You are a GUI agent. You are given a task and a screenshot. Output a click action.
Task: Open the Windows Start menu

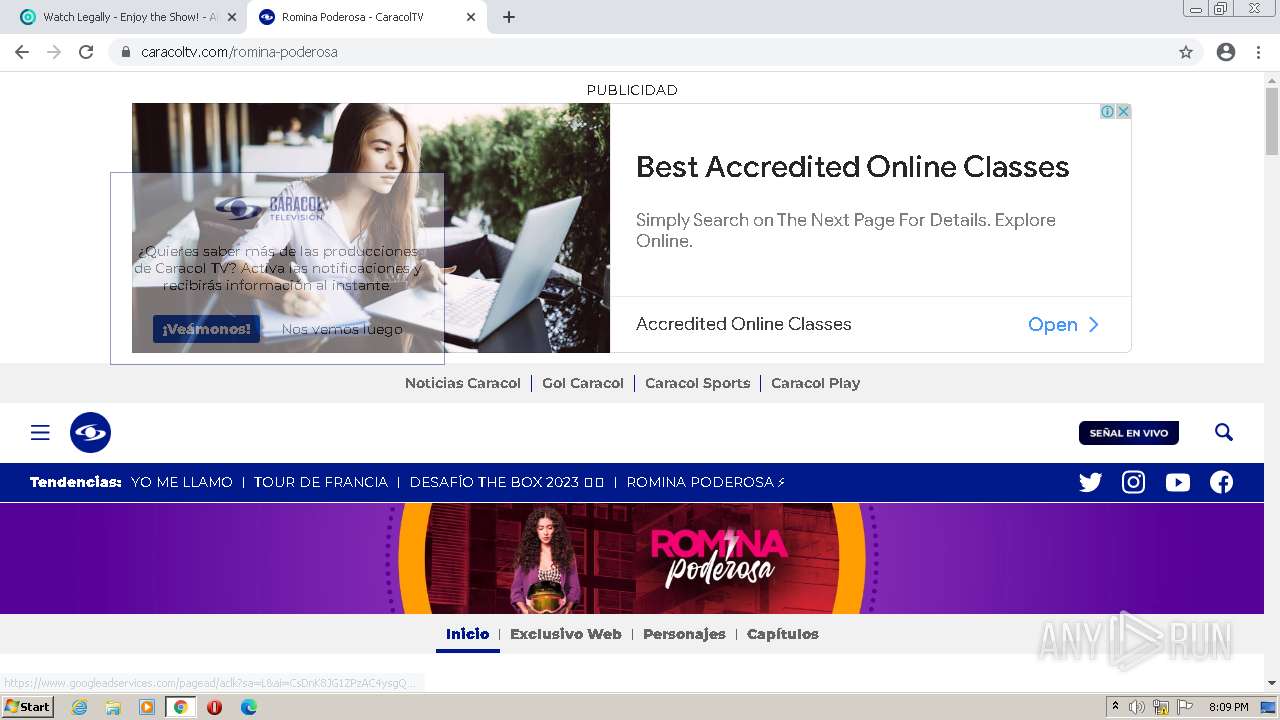(x=28, y=706)
